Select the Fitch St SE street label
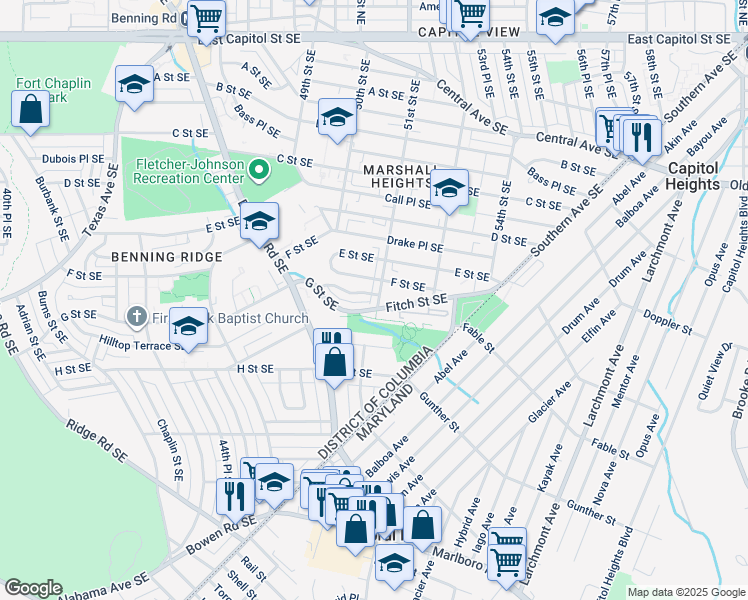The height and width of the screenshot is (600, 748). pos(416,303)
